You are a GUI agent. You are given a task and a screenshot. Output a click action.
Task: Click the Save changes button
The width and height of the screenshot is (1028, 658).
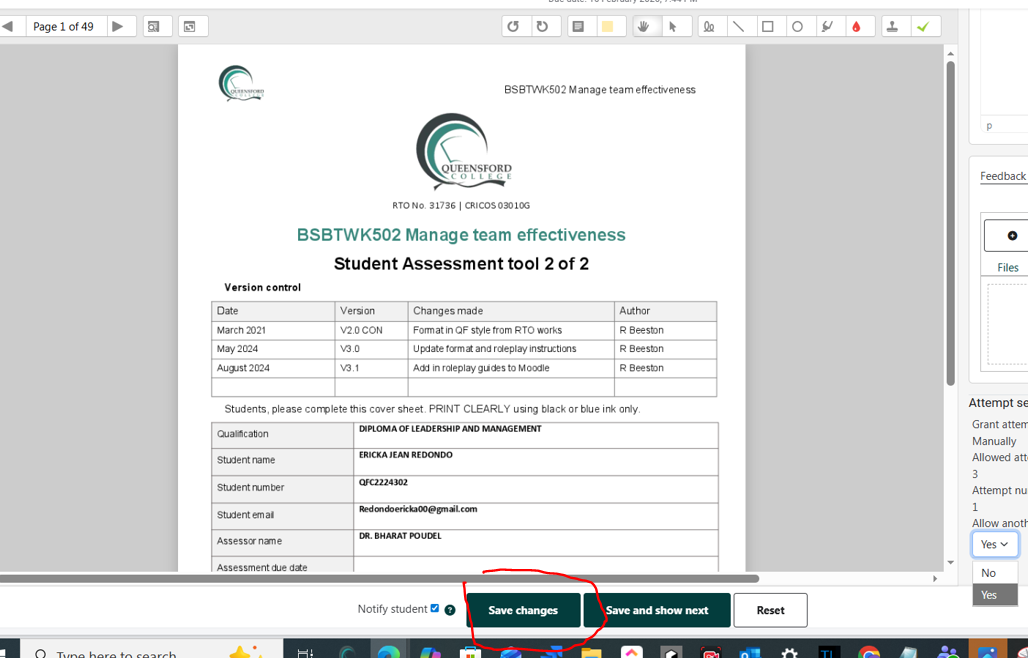click(x=523, y=610)
